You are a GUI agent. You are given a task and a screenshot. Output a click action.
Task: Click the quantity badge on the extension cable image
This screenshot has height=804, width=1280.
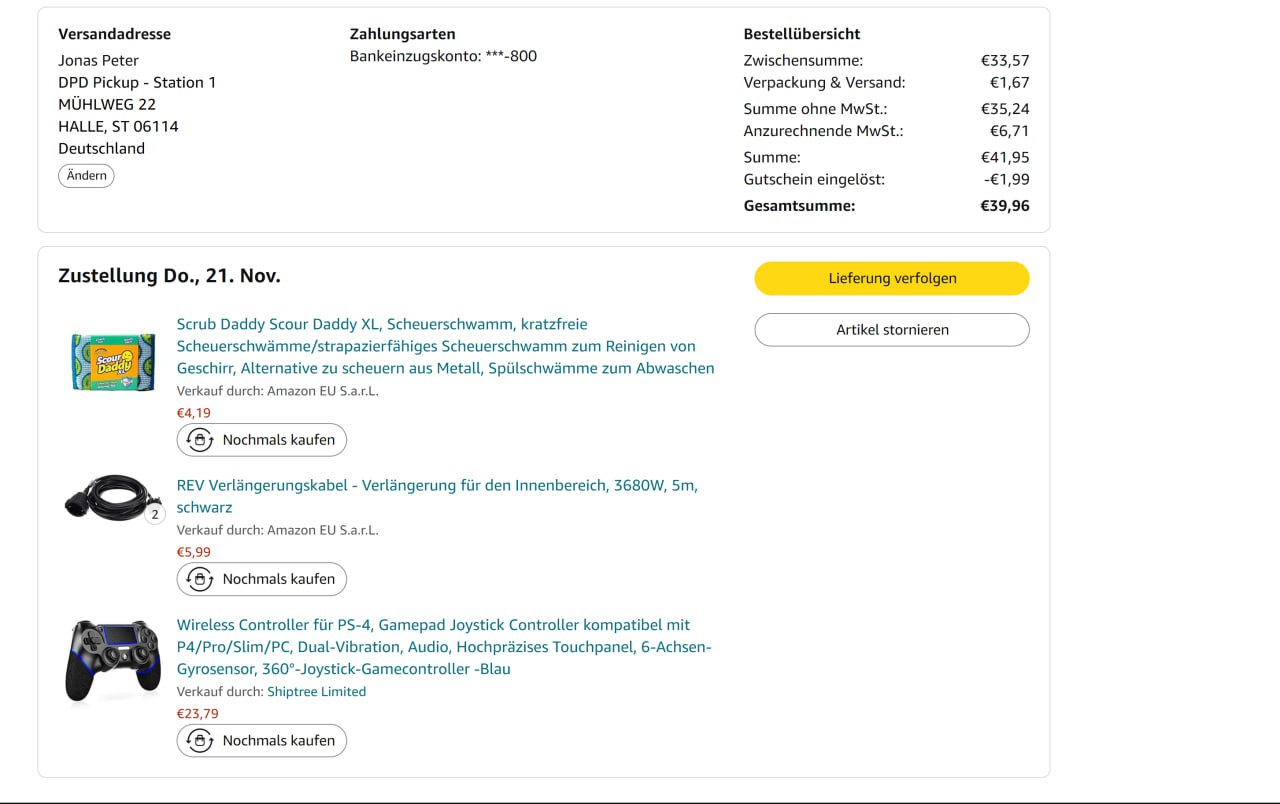coord(154,515)
